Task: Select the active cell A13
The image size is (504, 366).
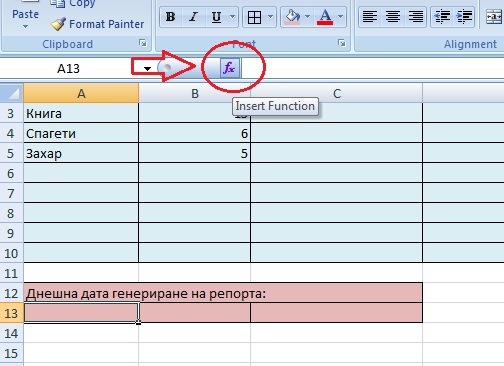Action: (81, 313)
